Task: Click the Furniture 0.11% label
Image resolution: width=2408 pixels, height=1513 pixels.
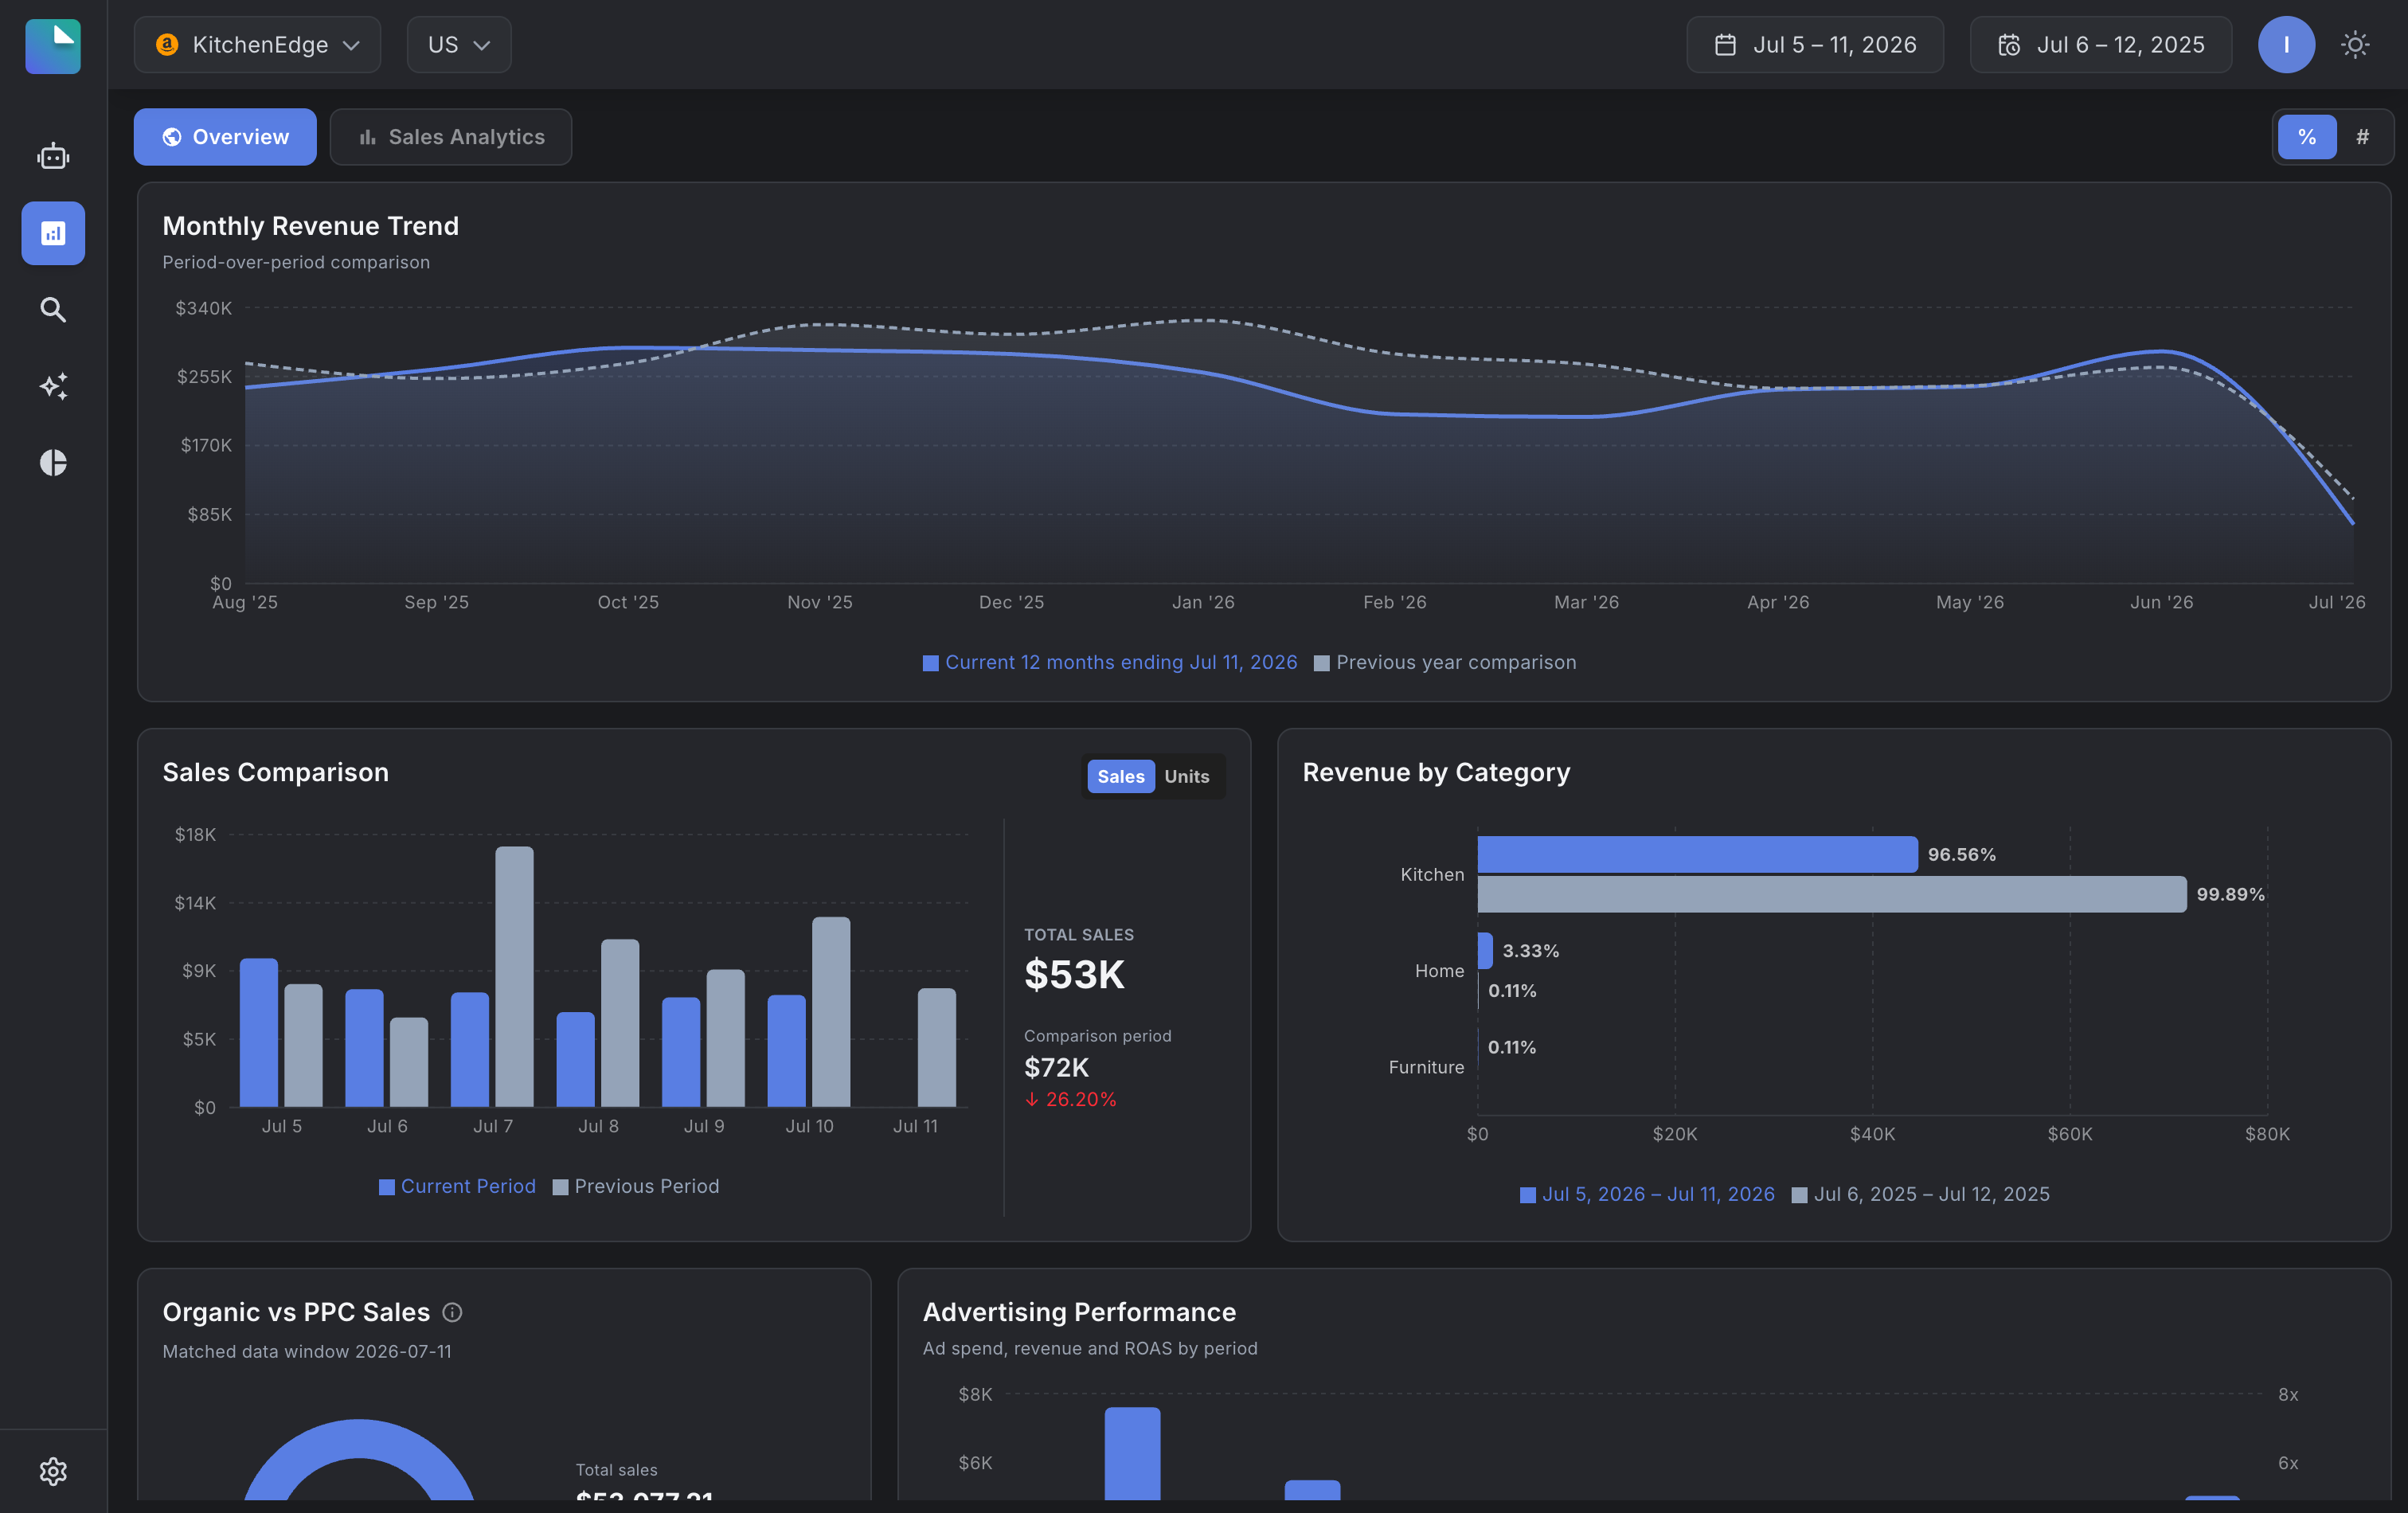Action: tap(1511, 1048)
